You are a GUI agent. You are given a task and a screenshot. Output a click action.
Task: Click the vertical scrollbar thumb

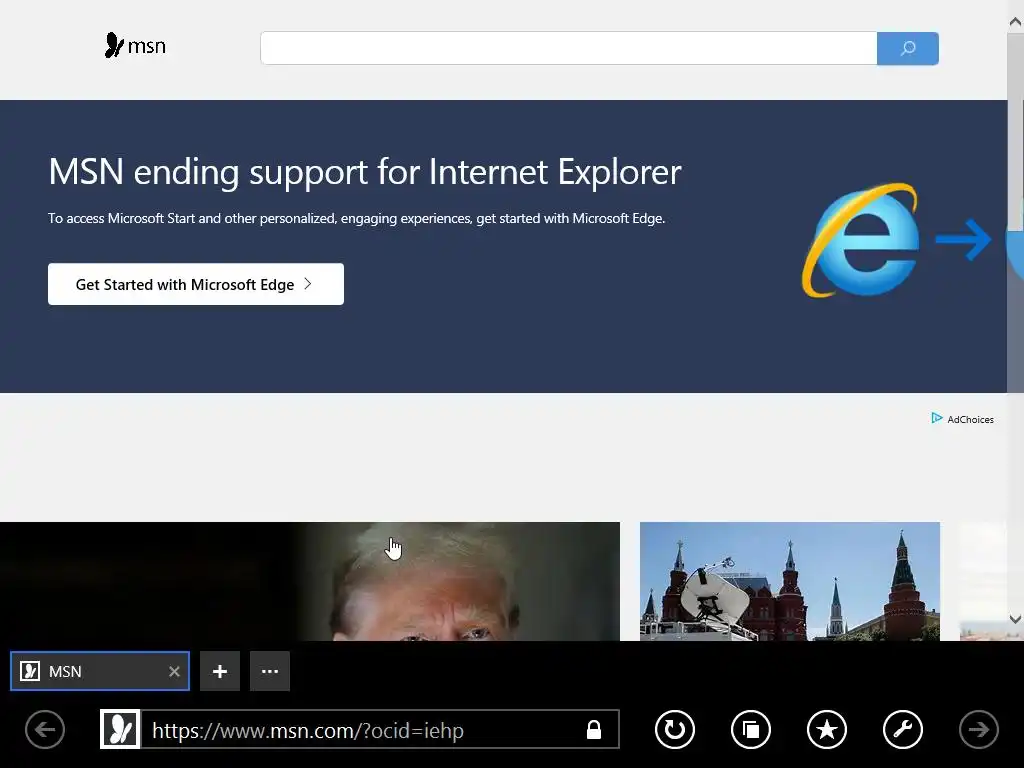(x=1016, y=133)
